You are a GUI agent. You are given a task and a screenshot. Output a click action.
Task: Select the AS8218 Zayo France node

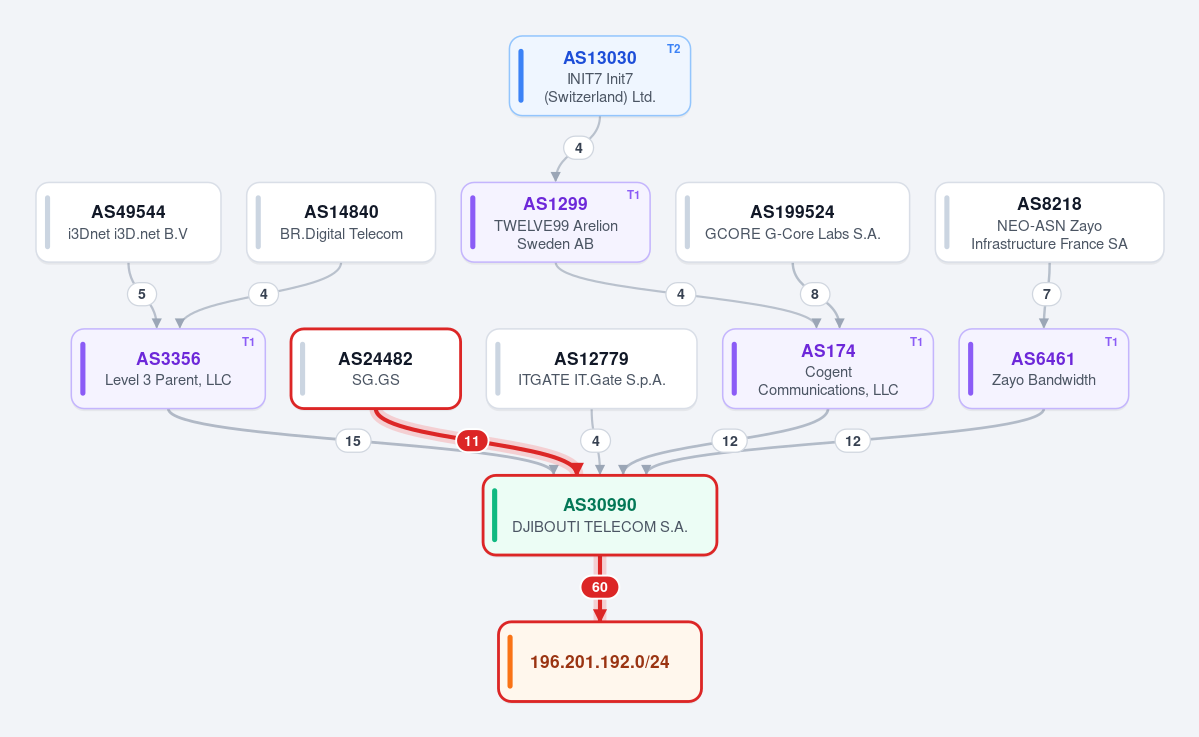pyautogui.click(x=1049, y=222)
